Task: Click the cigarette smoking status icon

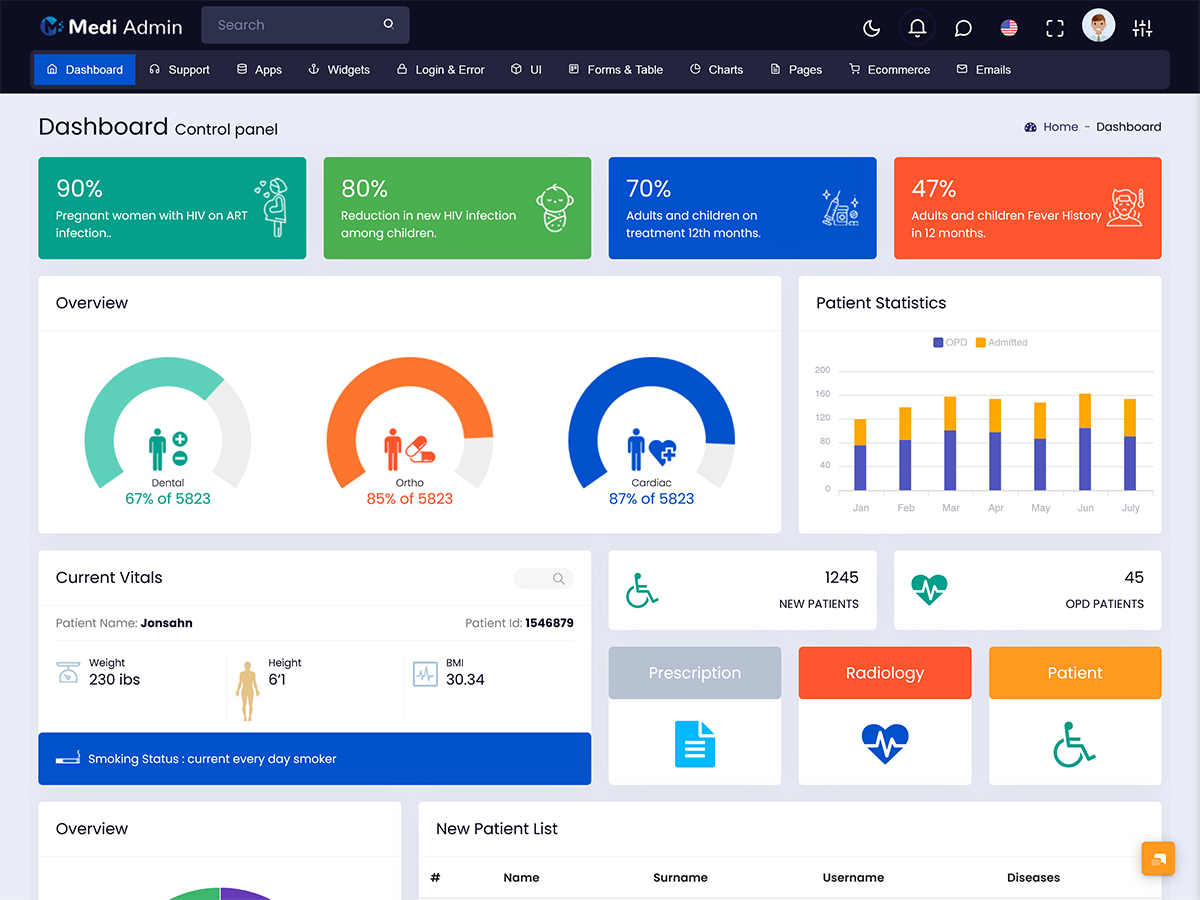Action: pyautogui.click(x=68, y=759)
